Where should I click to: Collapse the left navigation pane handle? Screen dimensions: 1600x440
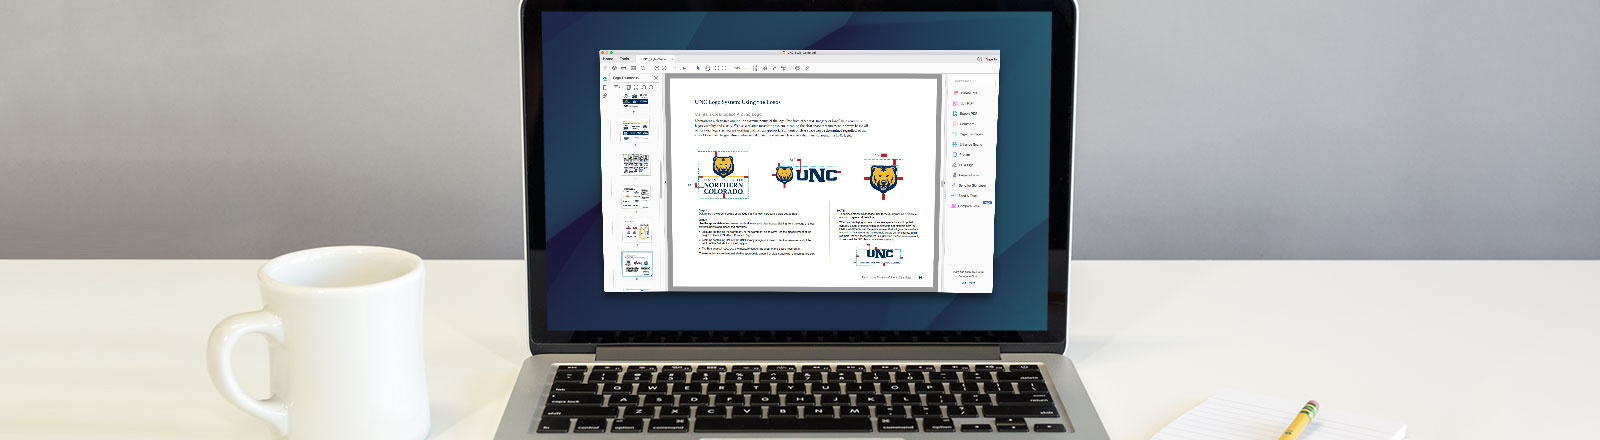click(665, 183)
